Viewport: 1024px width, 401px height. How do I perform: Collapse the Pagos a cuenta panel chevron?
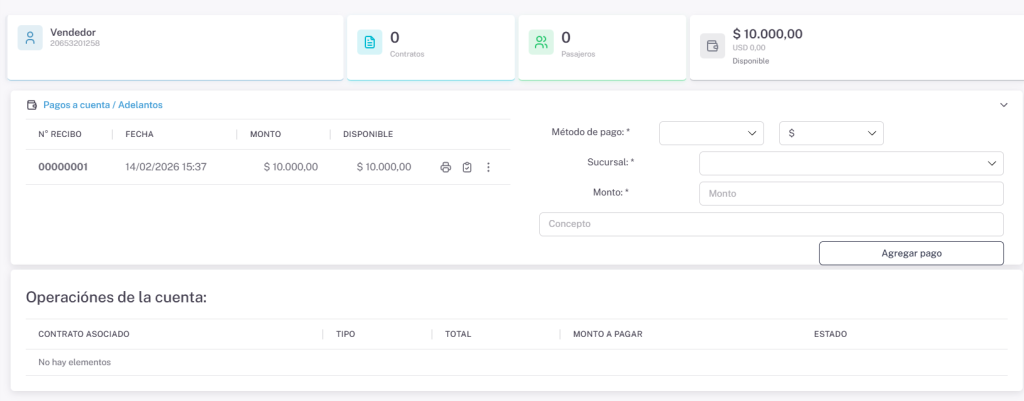coord(1004,104)
